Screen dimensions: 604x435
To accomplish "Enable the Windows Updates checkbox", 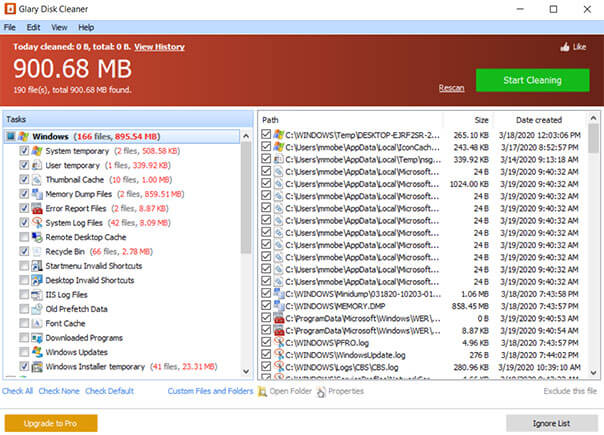I will 24,352.
